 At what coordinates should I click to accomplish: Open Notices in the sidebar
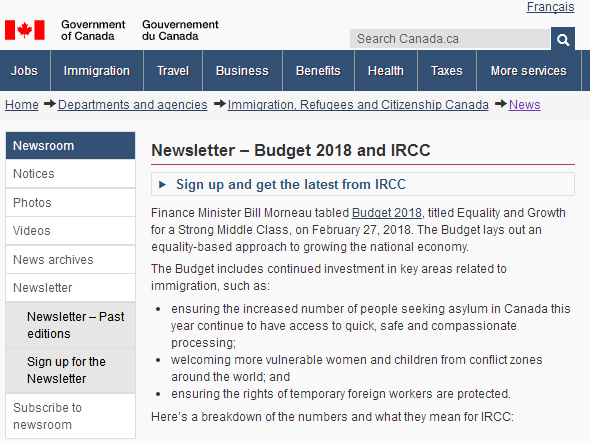[x=70, y=174]
